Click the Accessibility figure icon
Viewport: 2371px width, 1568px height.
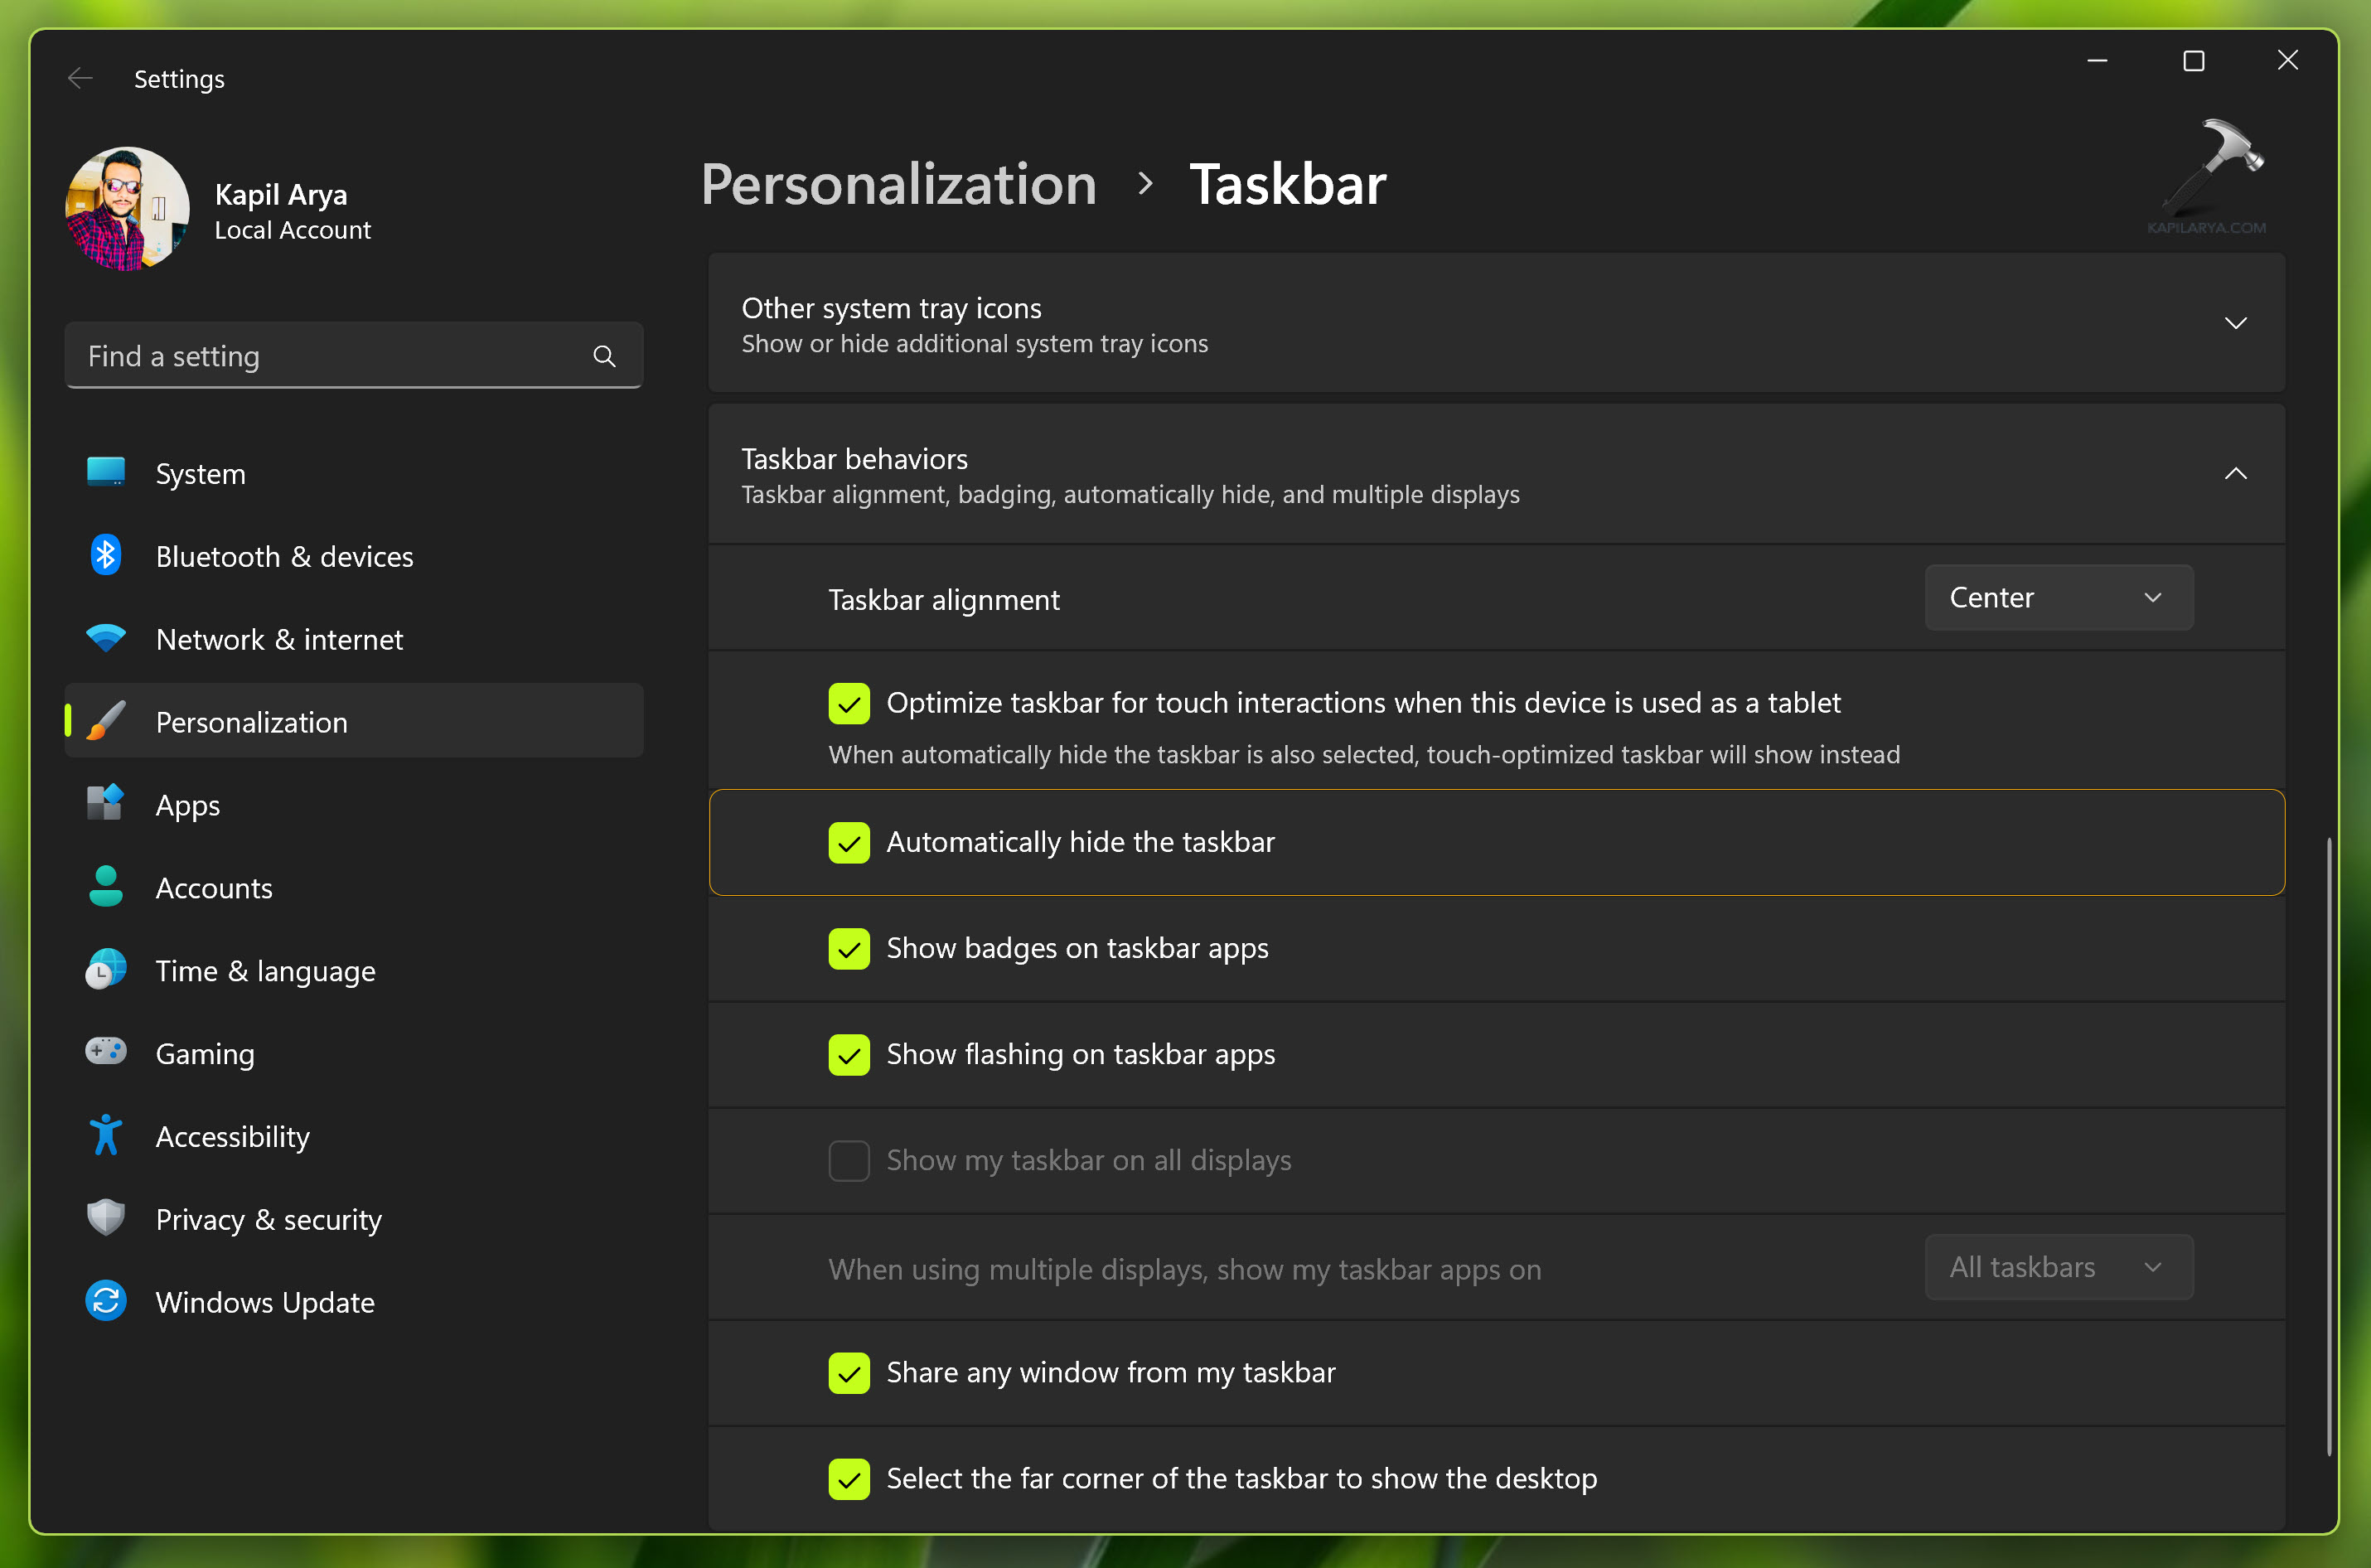(106, 1136)
